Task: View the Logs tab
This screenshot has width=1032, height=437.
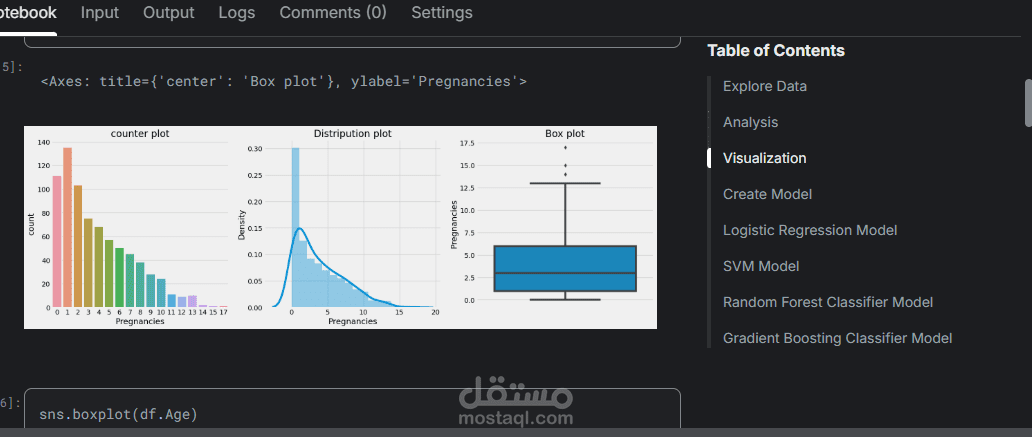Action: click(x=236, y=13)
